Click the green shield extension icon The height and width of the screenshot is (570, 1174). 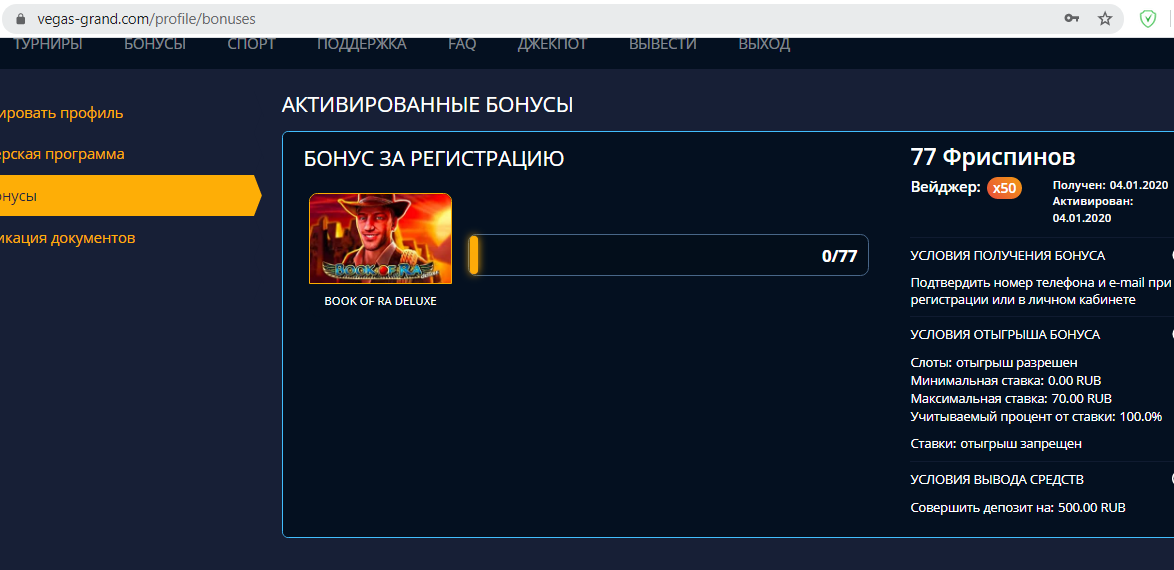point(1148,19)
